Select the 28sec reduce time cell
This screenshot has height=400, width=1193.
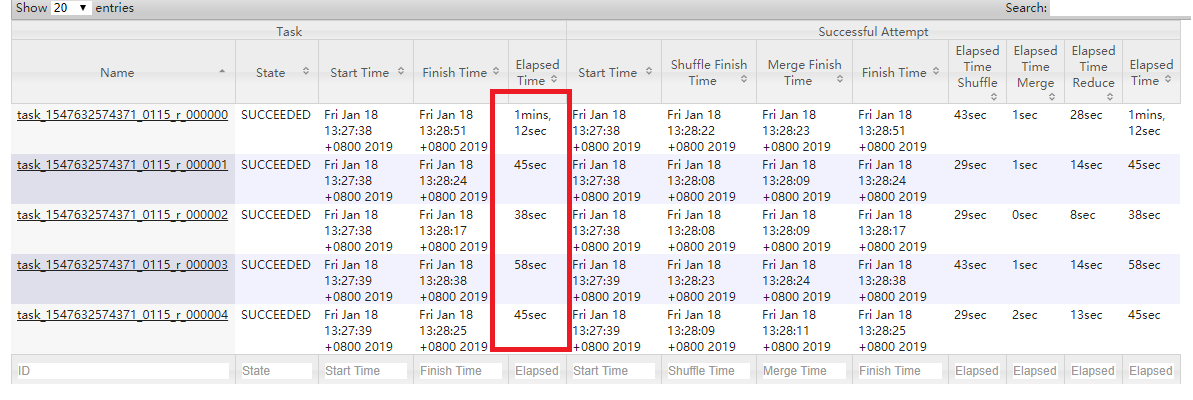(x=1086, y=115)
